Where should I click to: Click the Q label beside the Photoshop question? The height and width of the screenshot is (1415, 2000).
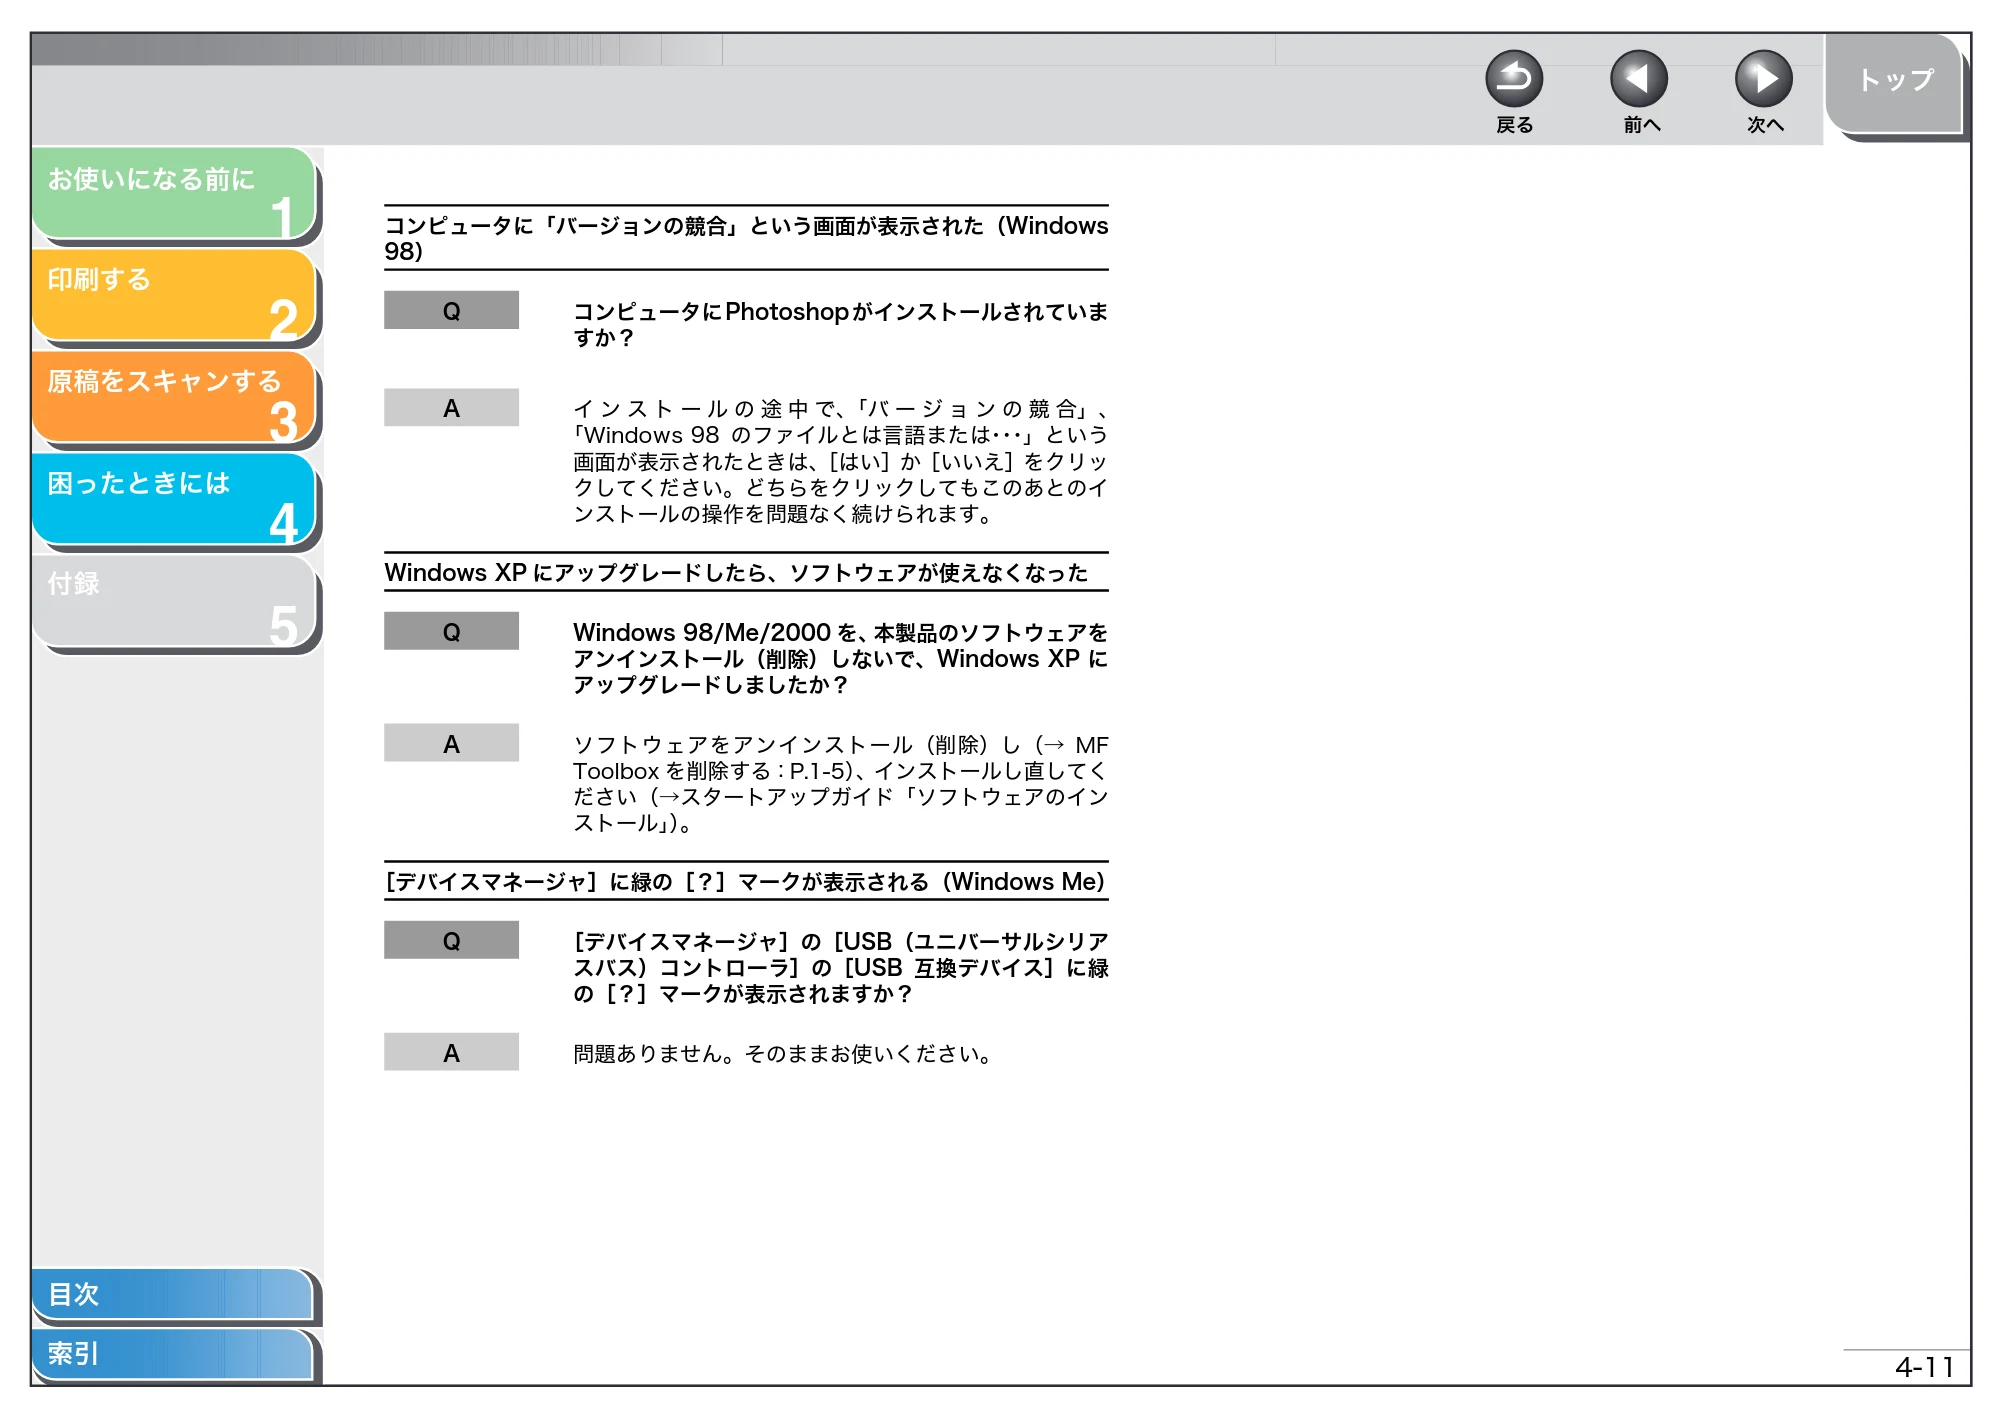[x=451, y=310]
